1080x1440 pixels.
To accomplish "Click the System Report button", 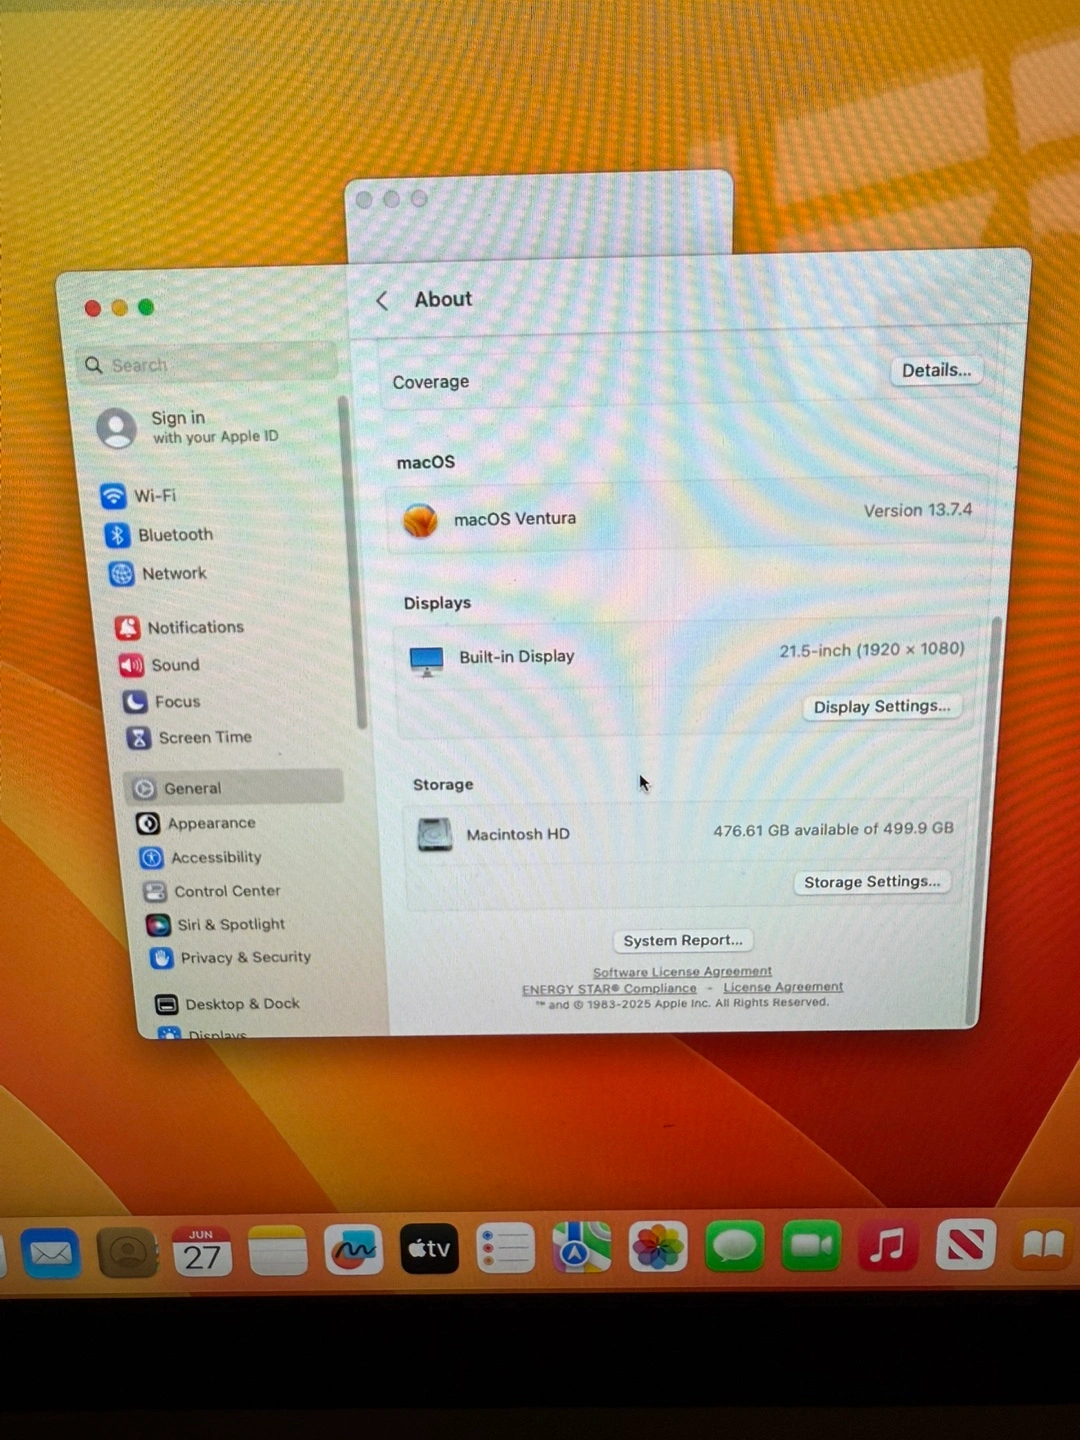I will coord(683,941).
